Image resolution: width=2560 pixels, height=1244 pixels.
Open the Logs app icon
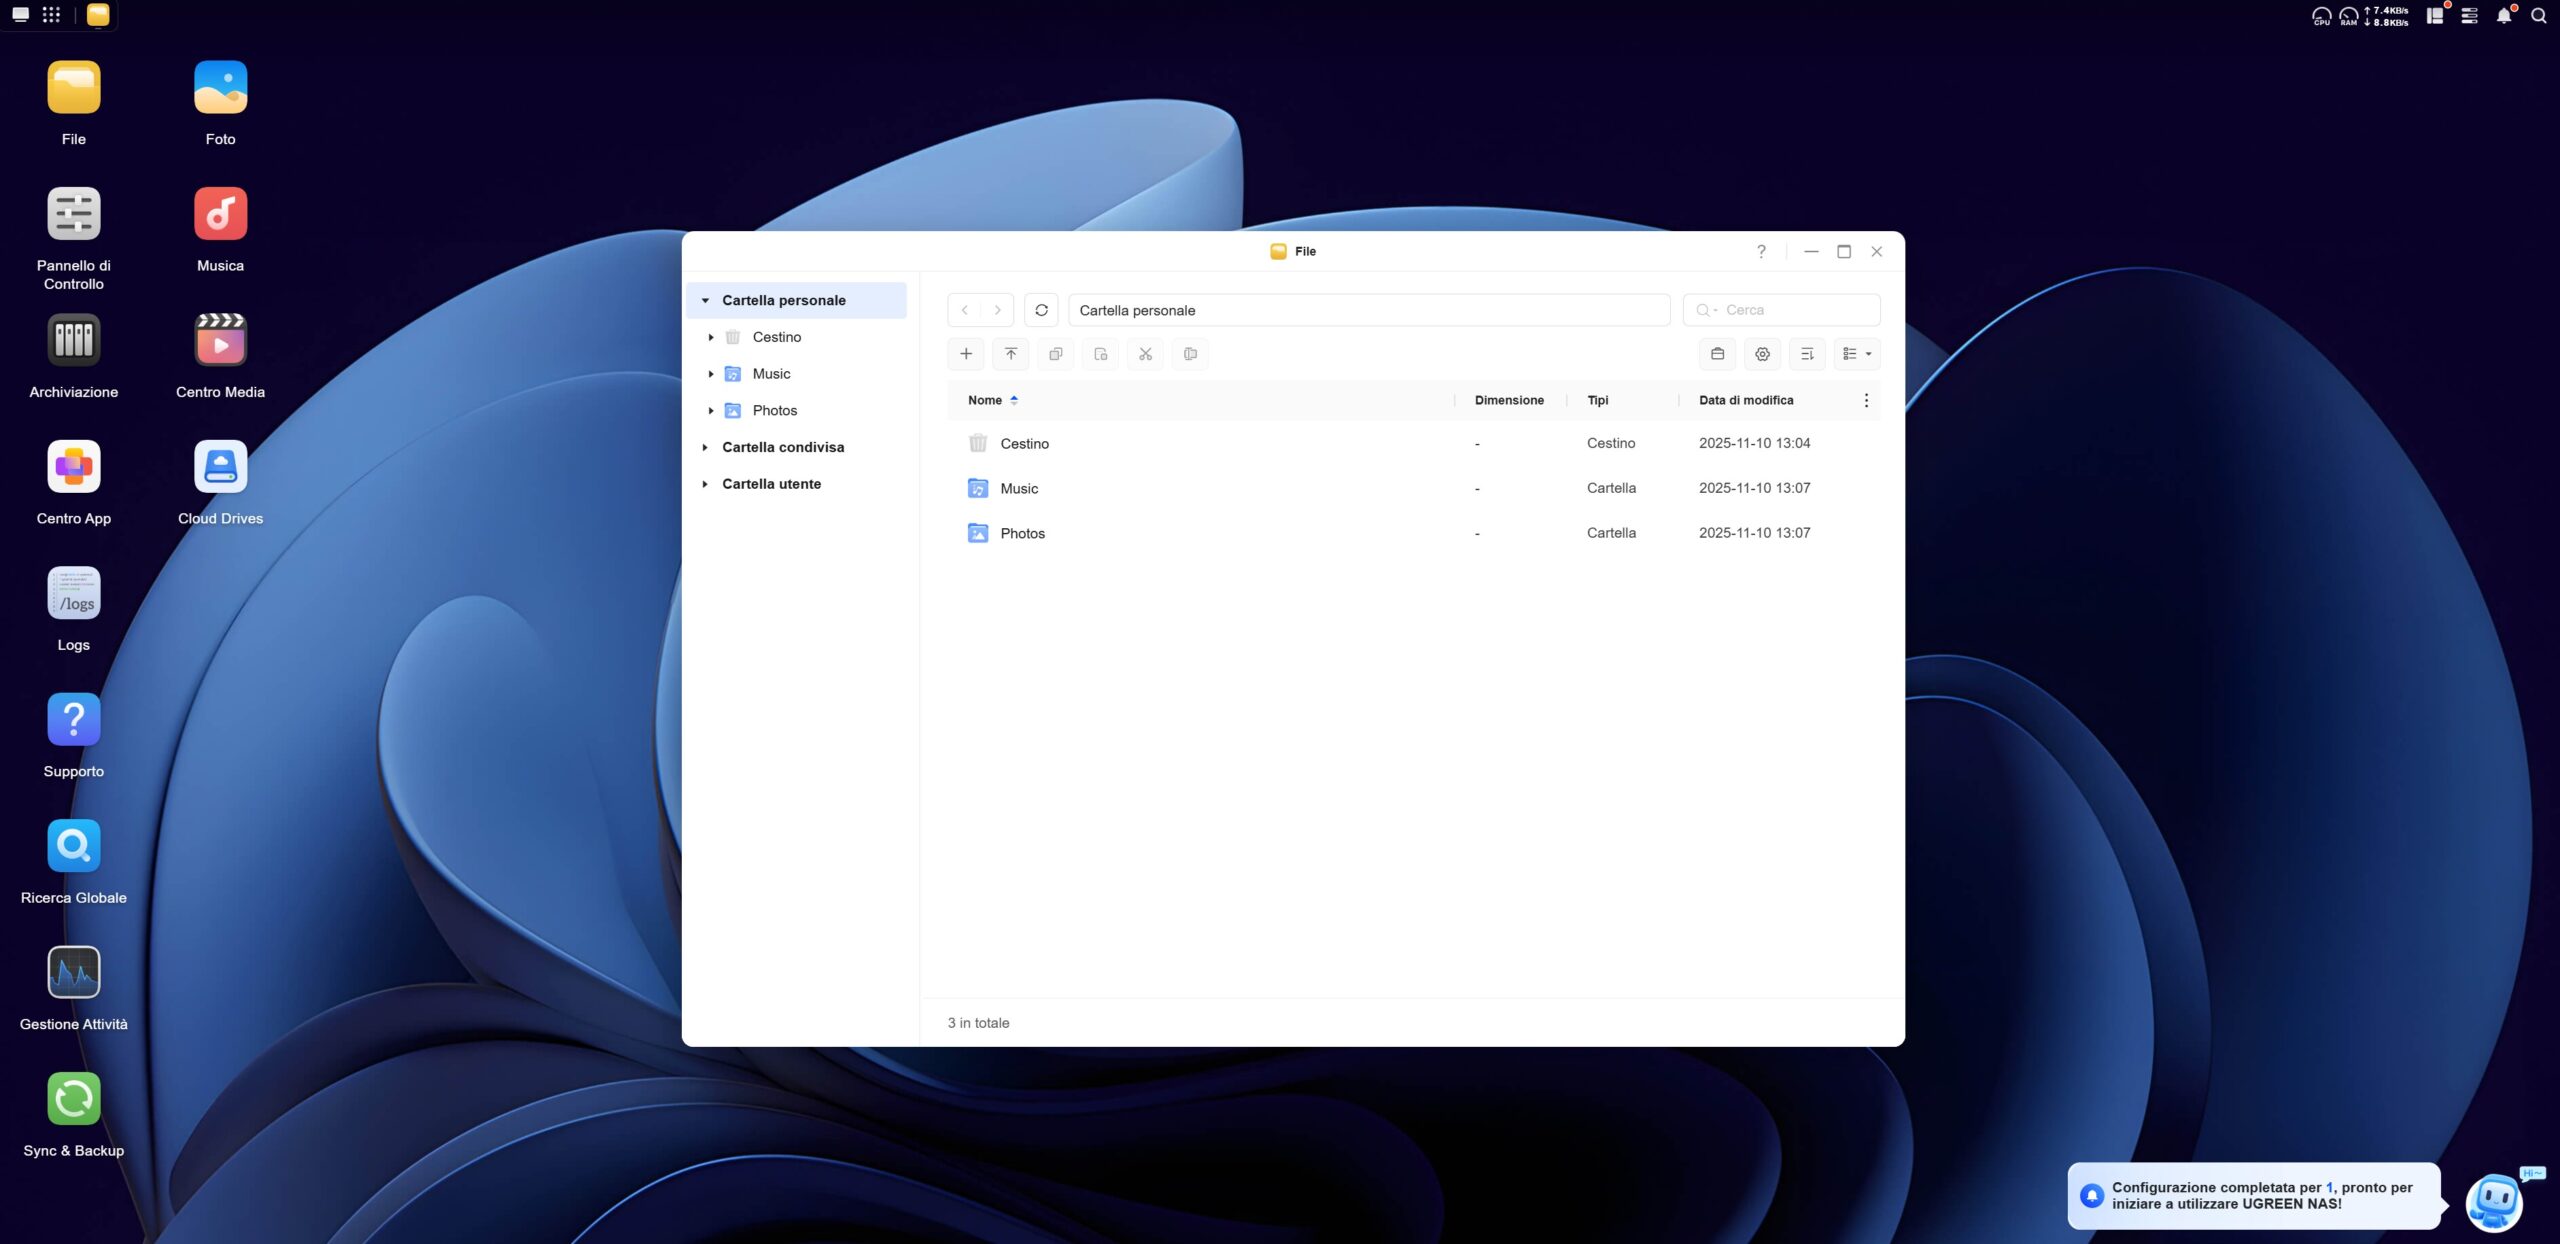coord(73,594)
